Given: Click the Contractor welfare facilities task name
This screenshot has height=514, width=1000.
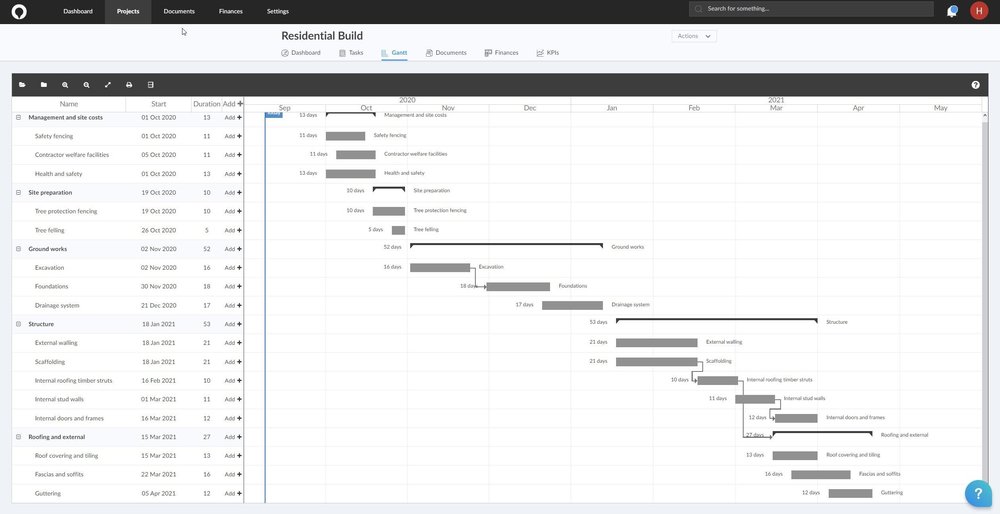Looking at the screenshot, I should tap(72, 155).
